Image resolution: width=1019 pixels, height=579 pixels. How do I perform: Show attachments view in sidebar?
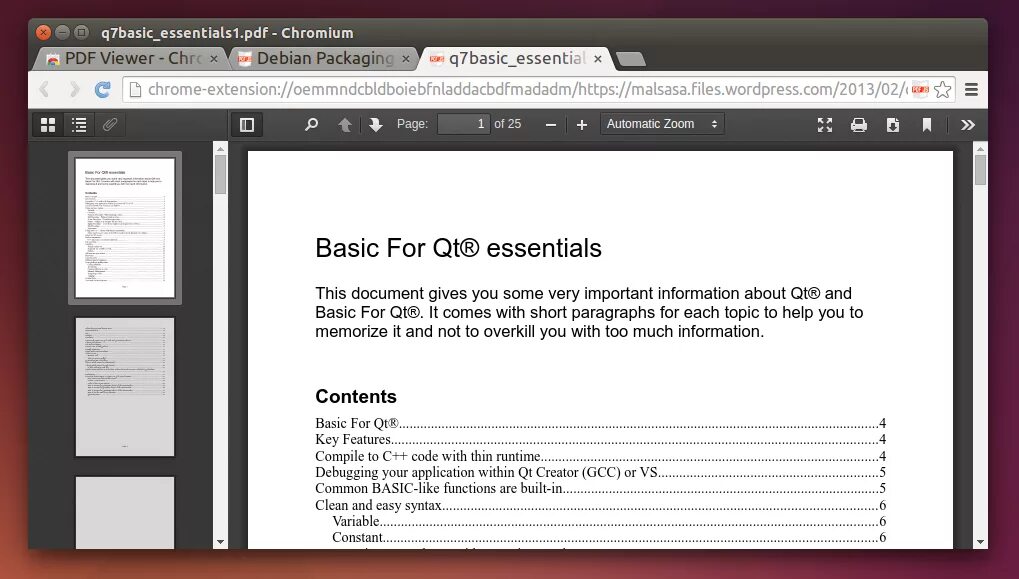(110, 125)
